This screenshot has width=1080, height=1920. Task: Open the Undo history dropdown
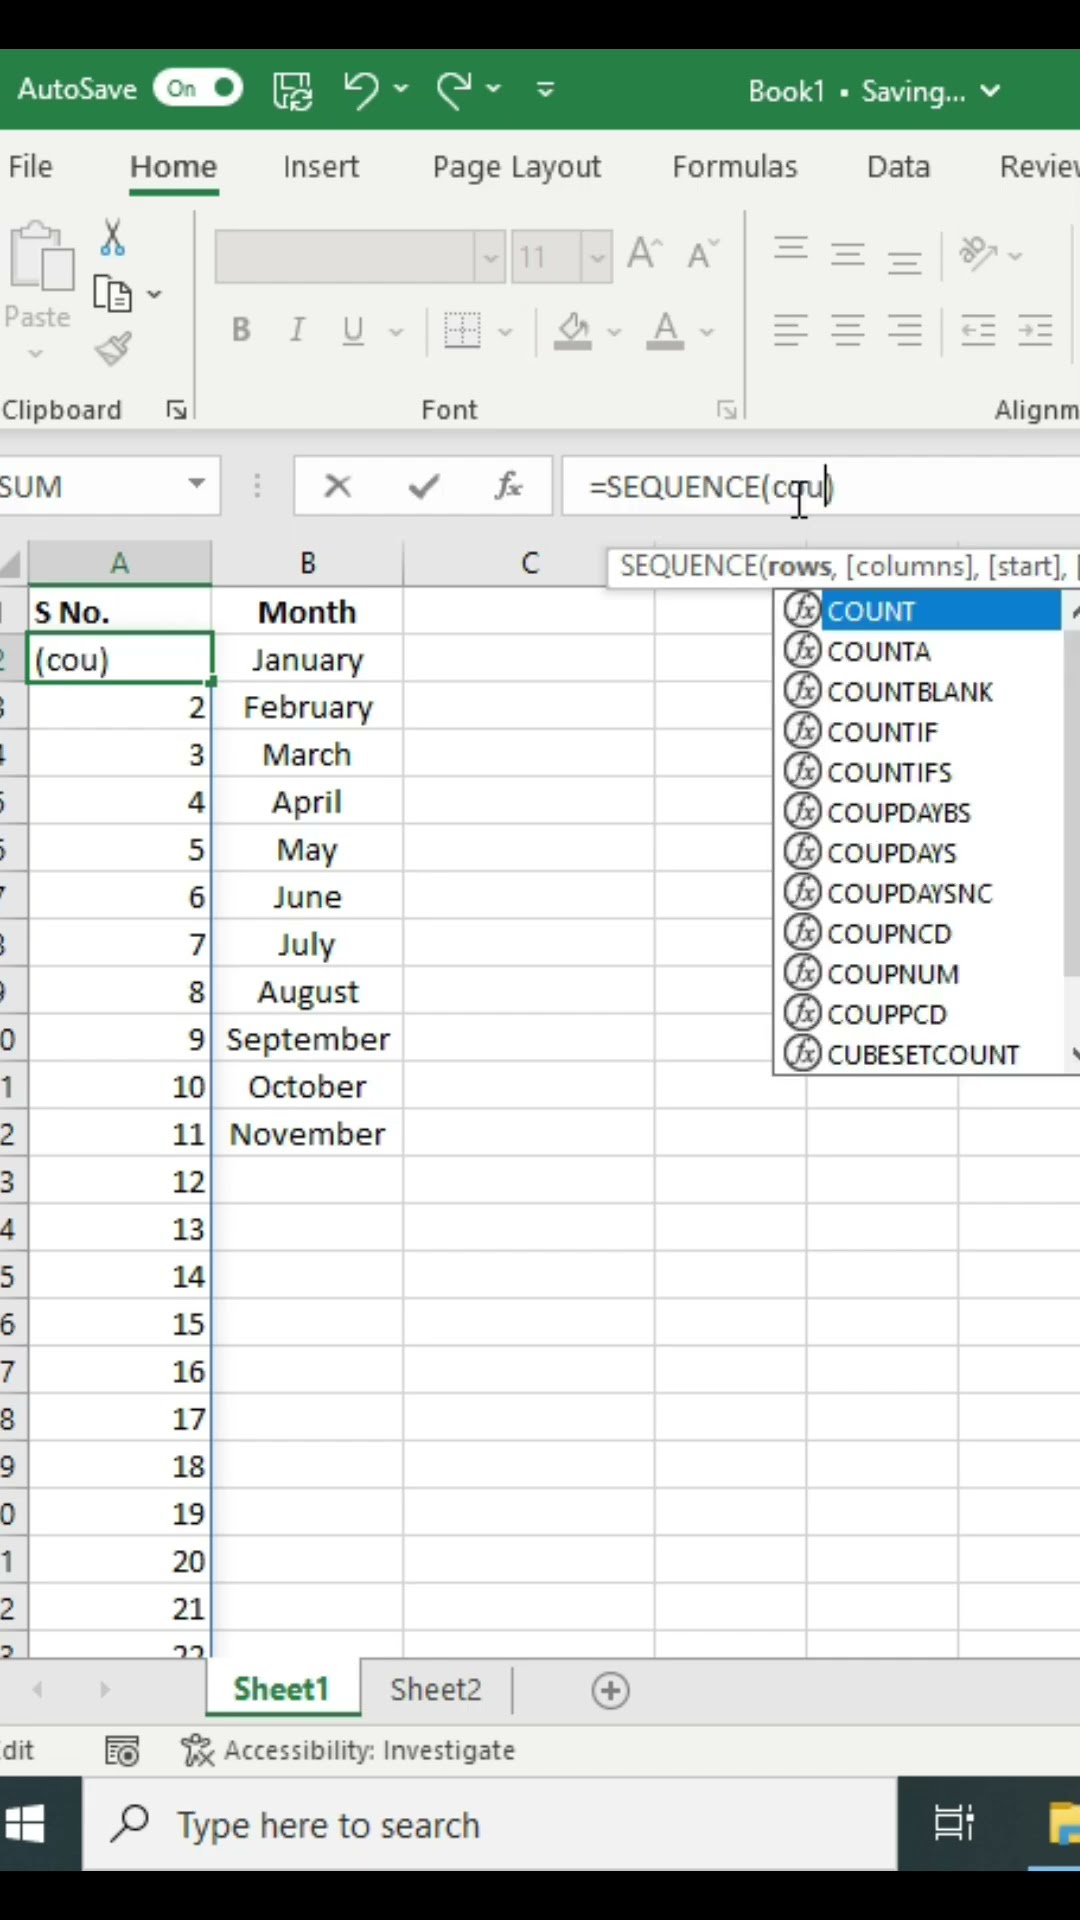(x=401, y=89)
